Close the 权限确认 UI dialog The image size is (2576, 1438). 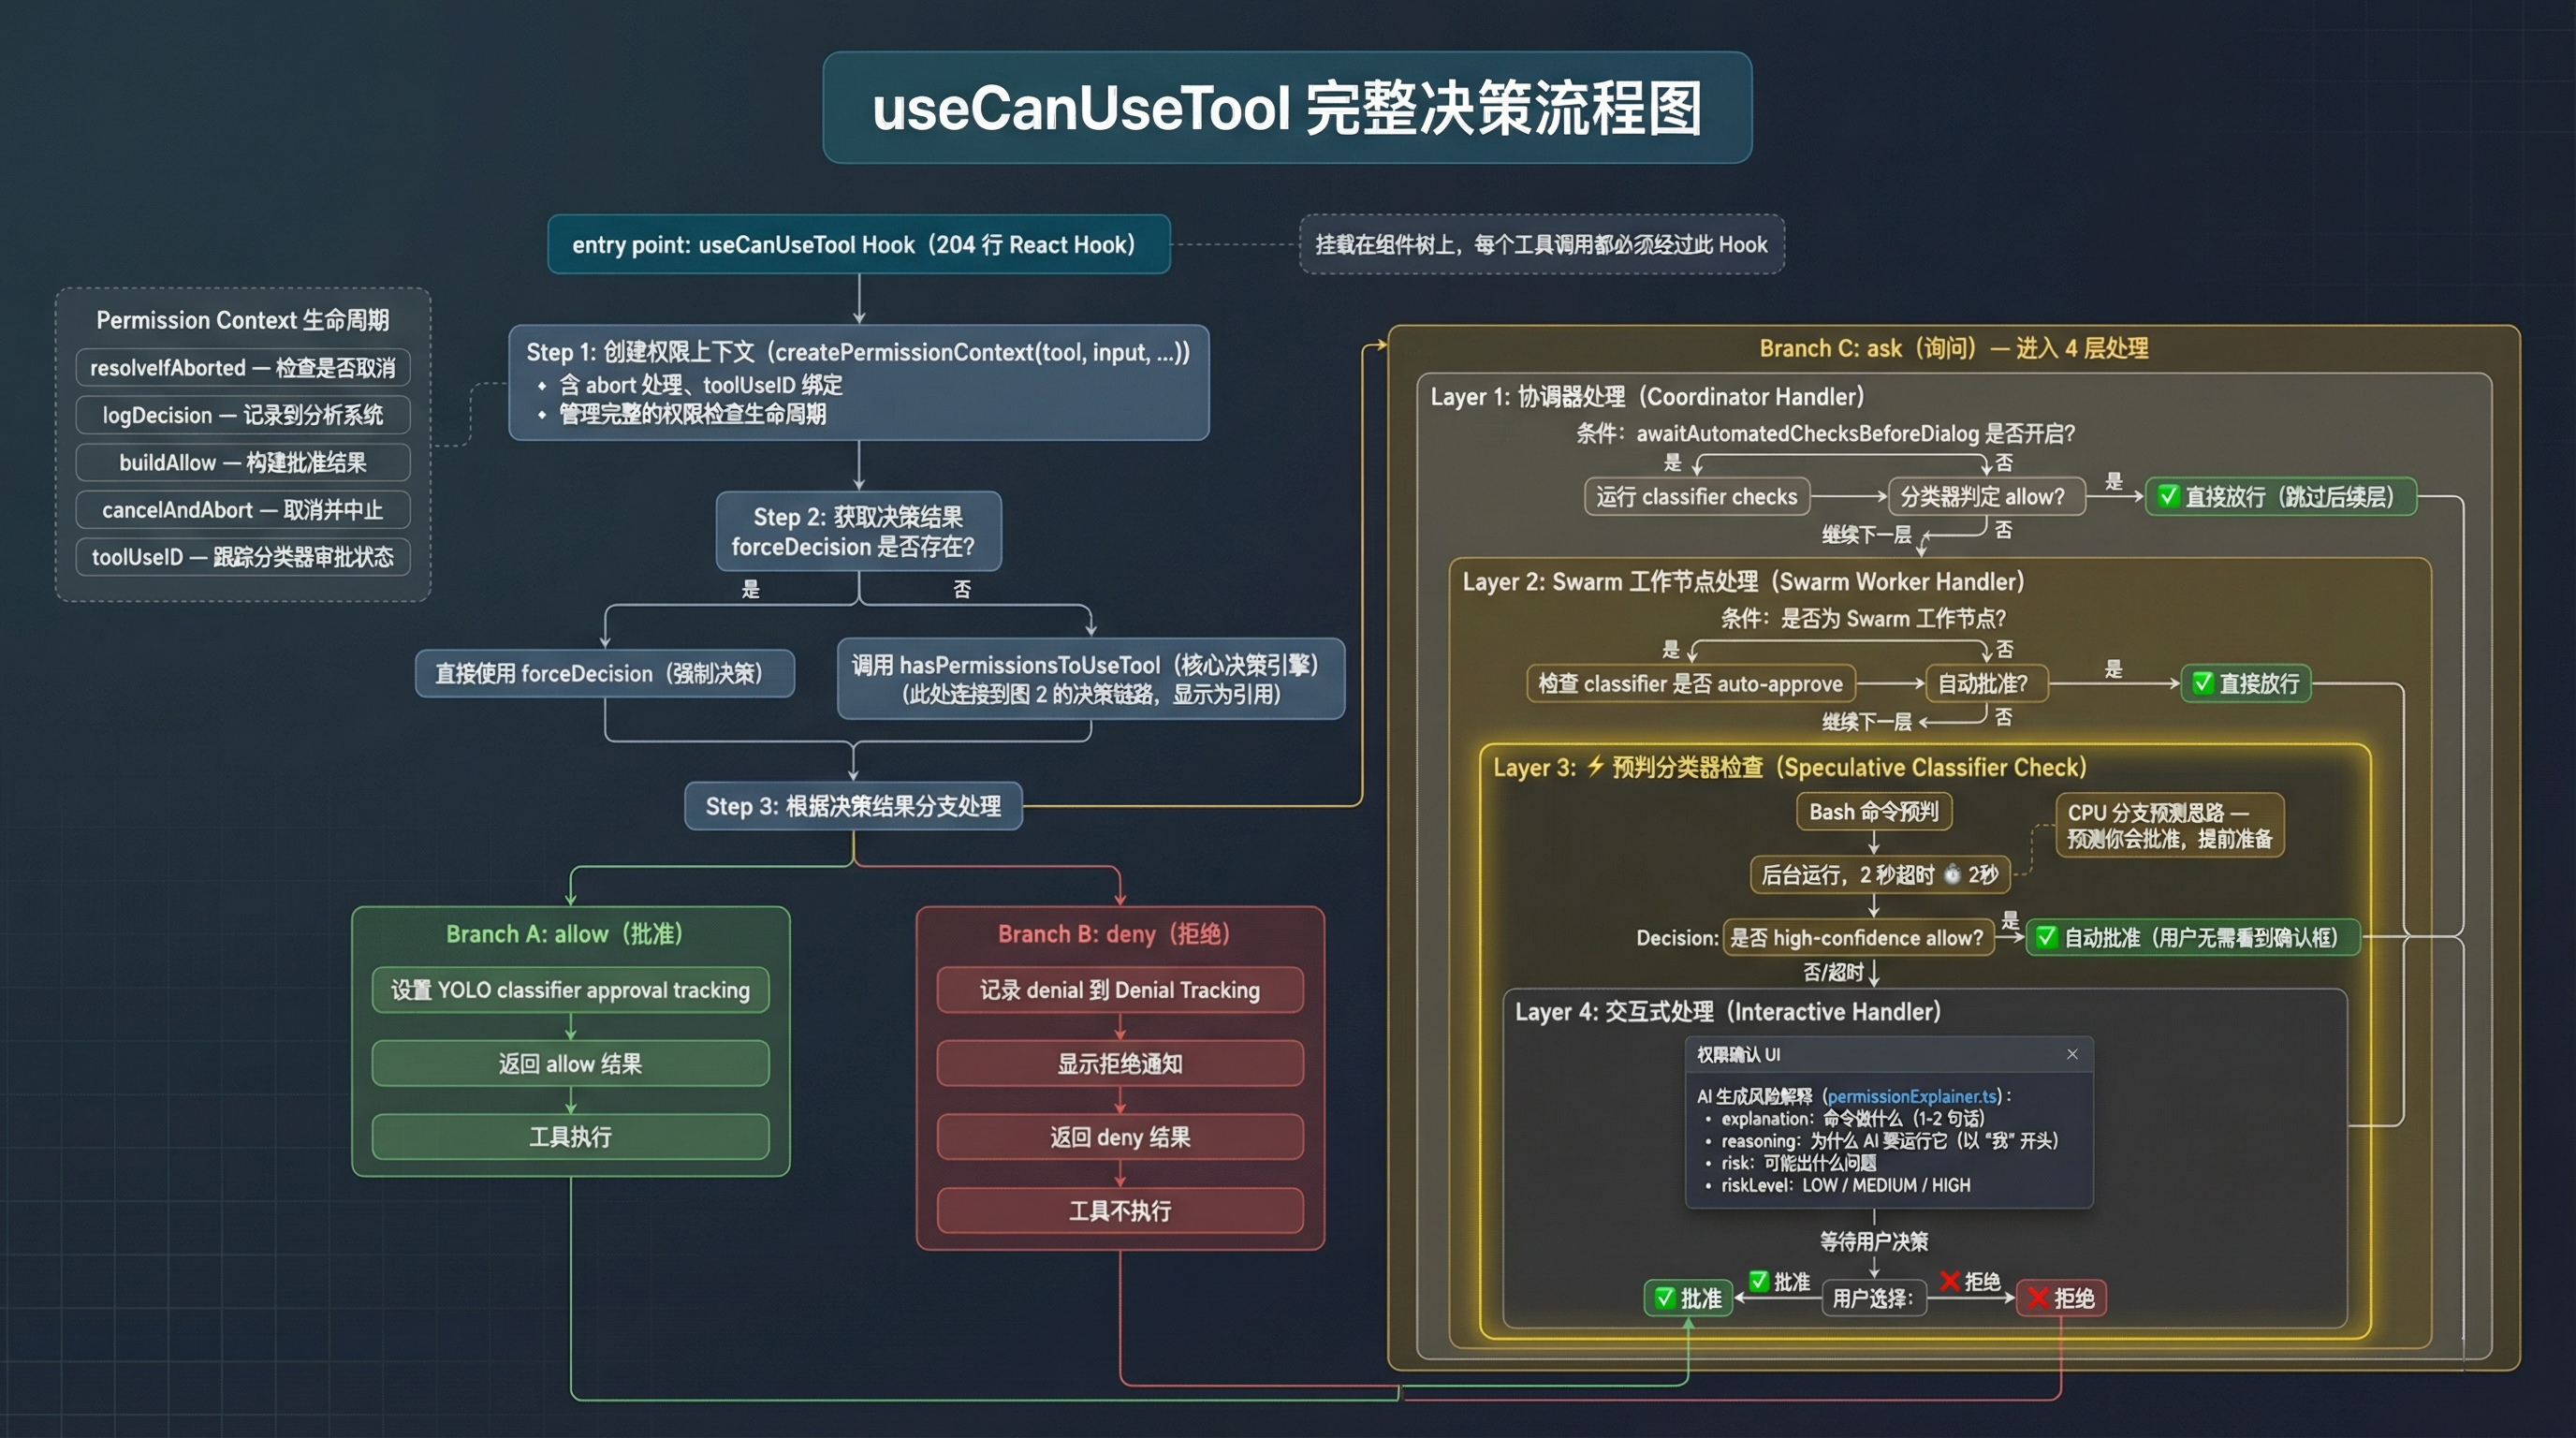coord(2072,1054)
